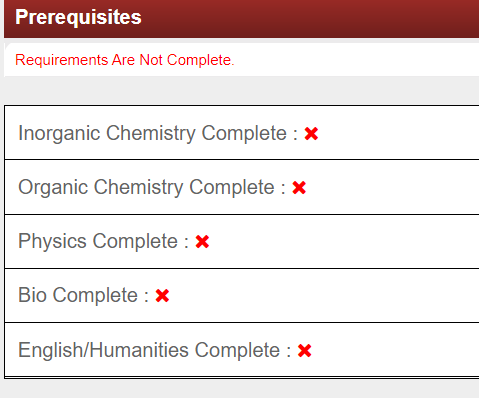Viewport: 479px width, 398px height.
Task: Click the Prerequisites heading title
Action: point(78,17)
